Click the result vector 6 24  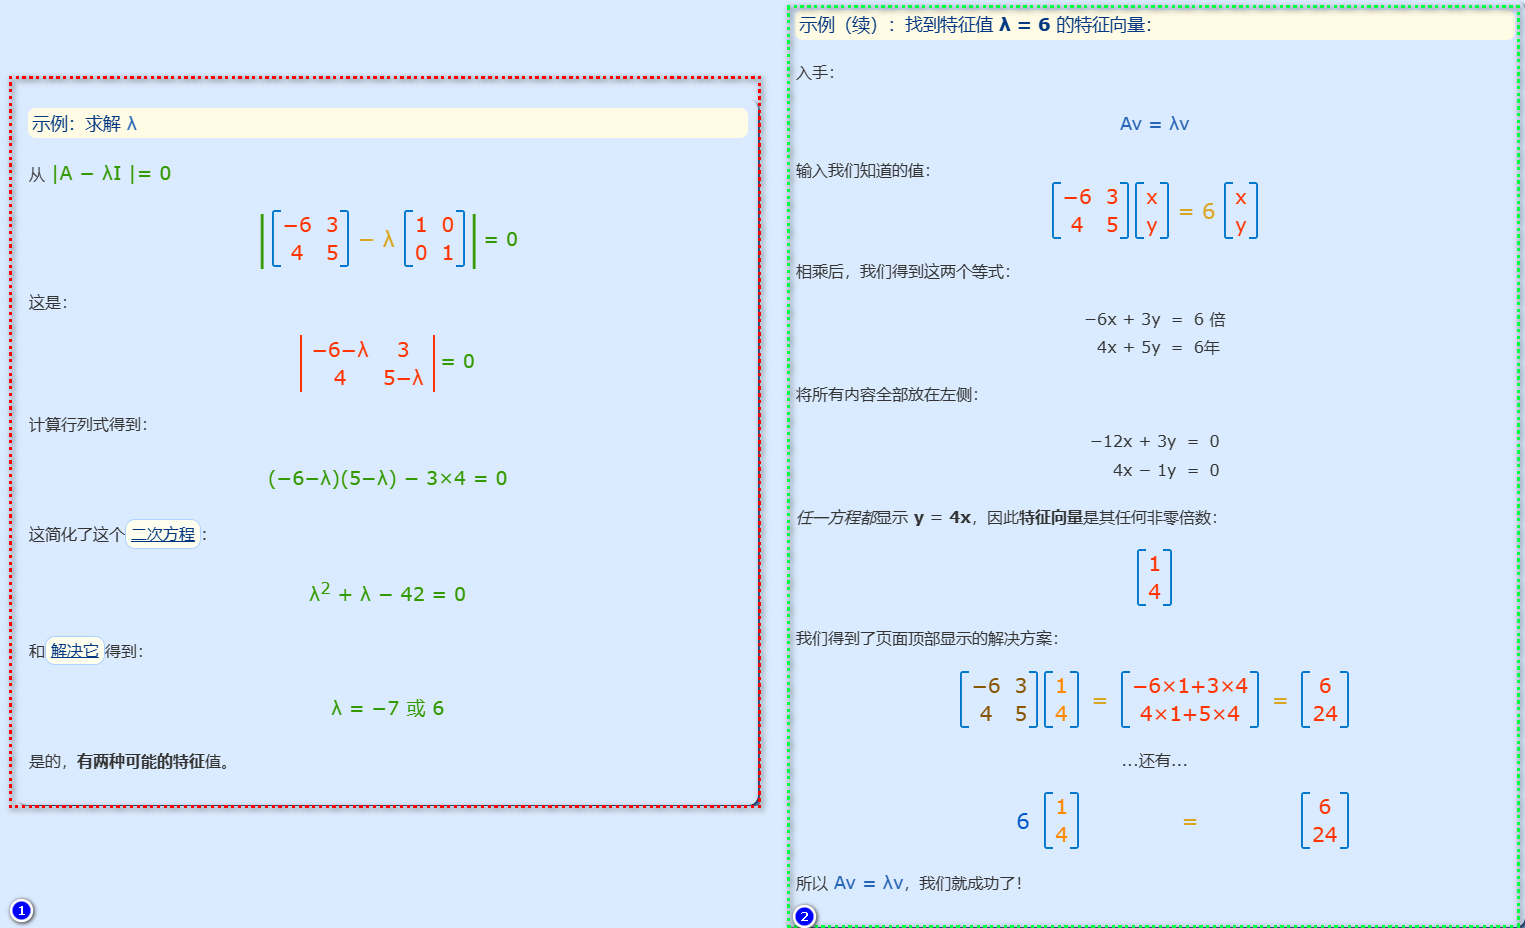pos(1325,699)
